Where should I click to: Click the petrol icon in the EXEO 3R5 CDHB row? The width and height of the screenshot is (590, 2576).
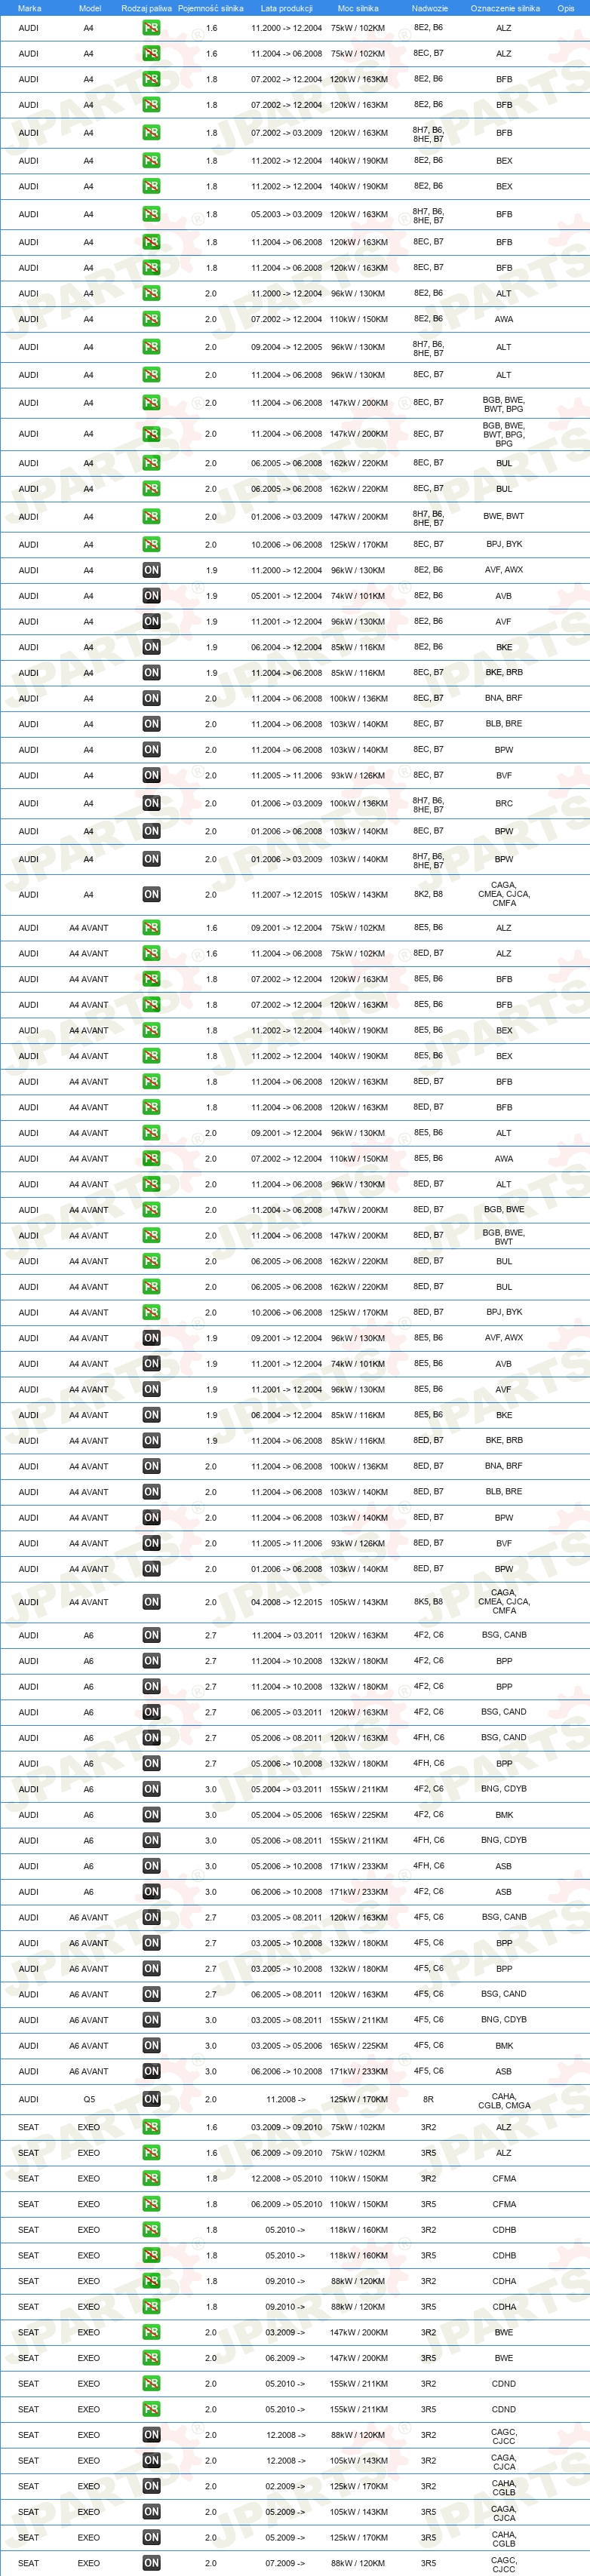click(151, 2255)
